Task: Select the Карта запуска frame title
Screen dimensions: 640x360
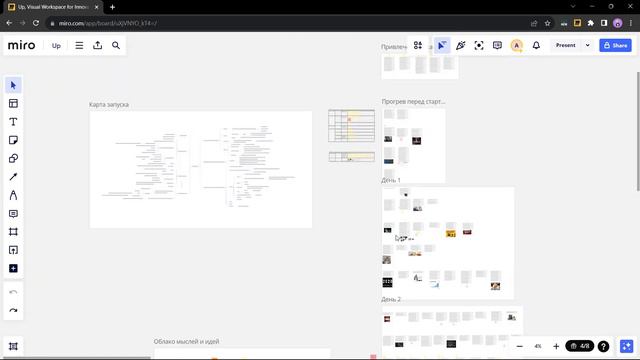Action: coord(109,104)
